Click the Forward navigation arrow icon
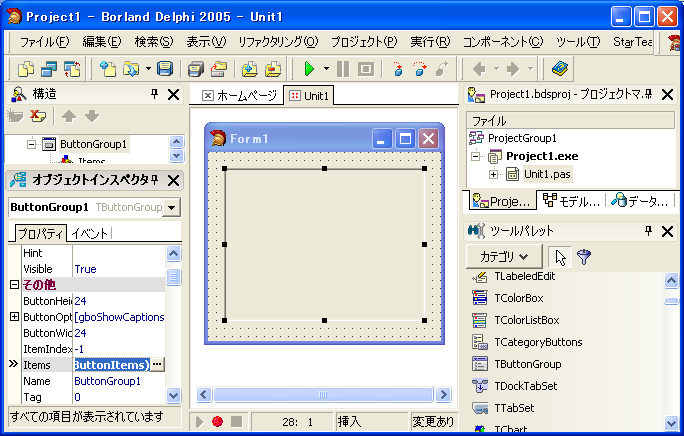 click(x=513, y=69)
